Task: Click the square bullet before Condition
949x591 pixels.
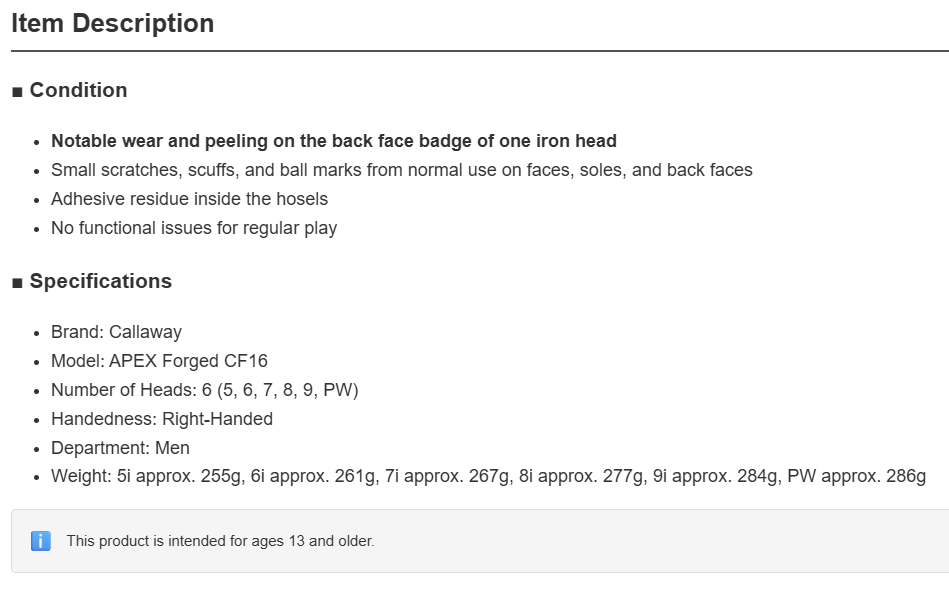Action: pos(17,92)
